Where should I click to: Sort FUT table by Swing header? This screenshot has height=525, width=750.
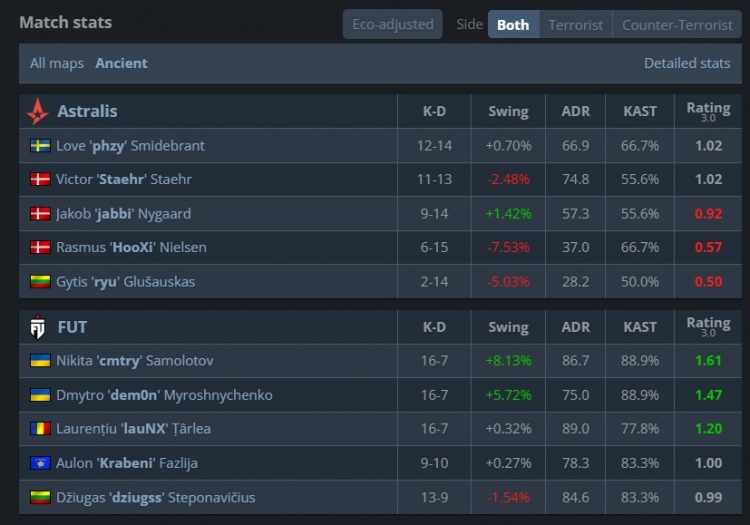(508, 327)
